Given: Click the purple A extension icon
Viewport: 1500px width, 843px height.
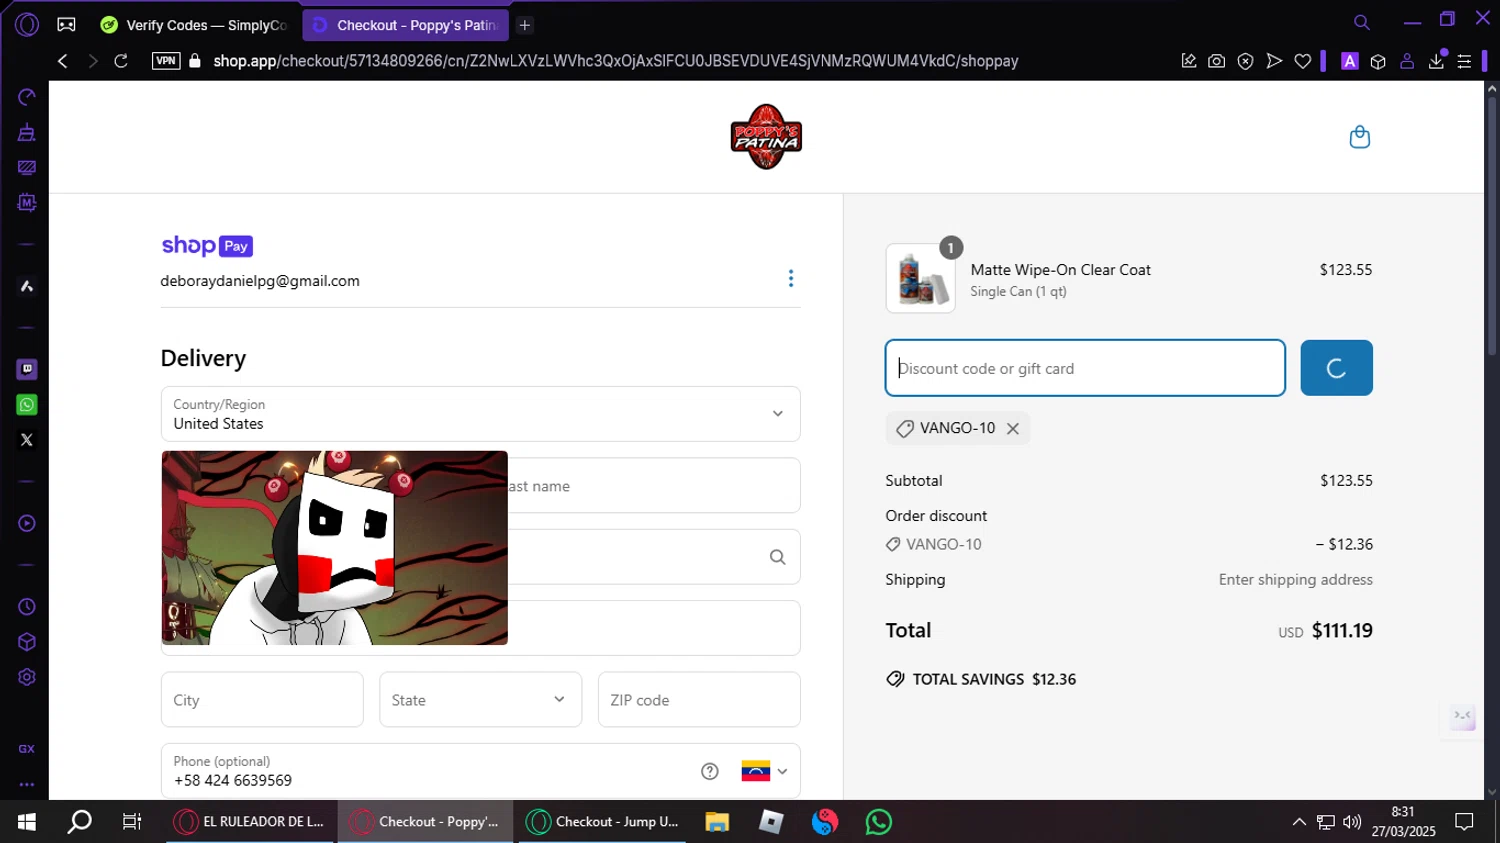Looking at the screenshot, I should (1350, 61).
